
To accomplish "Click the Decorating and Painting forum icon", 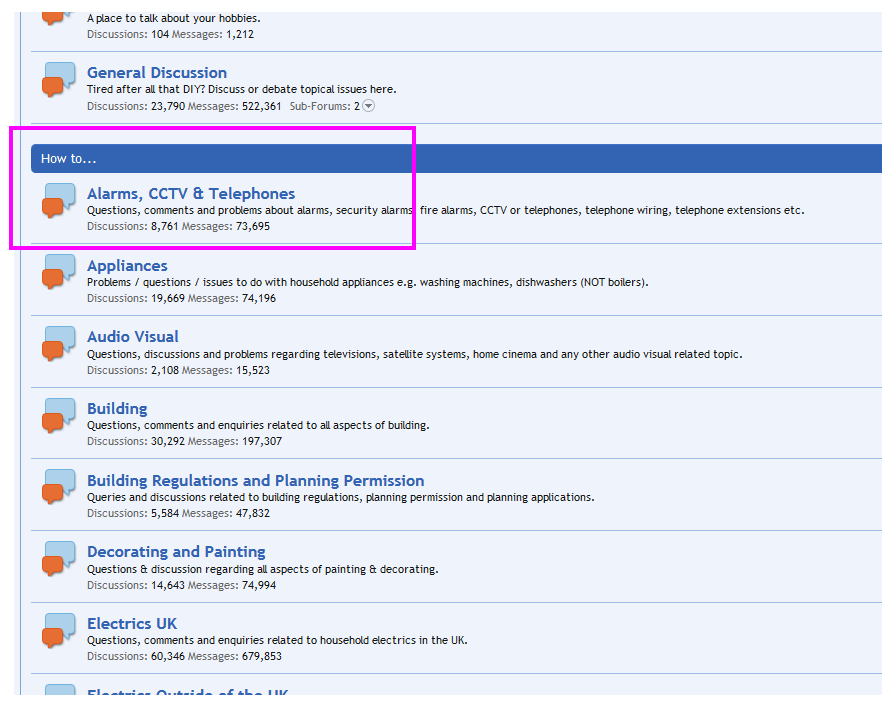I will pyautogui.click(x=58, y=559).
